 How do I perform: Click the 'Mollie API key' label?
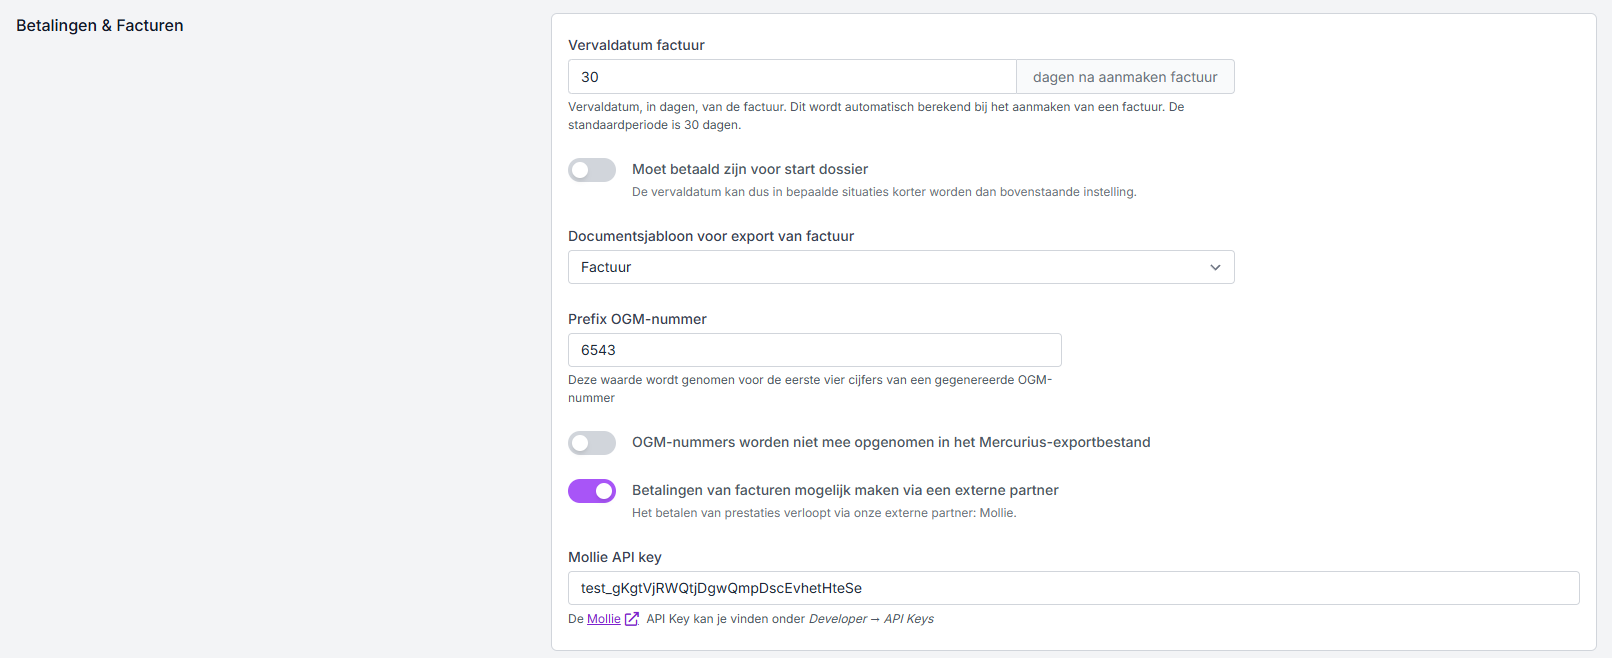pos(615,557)
